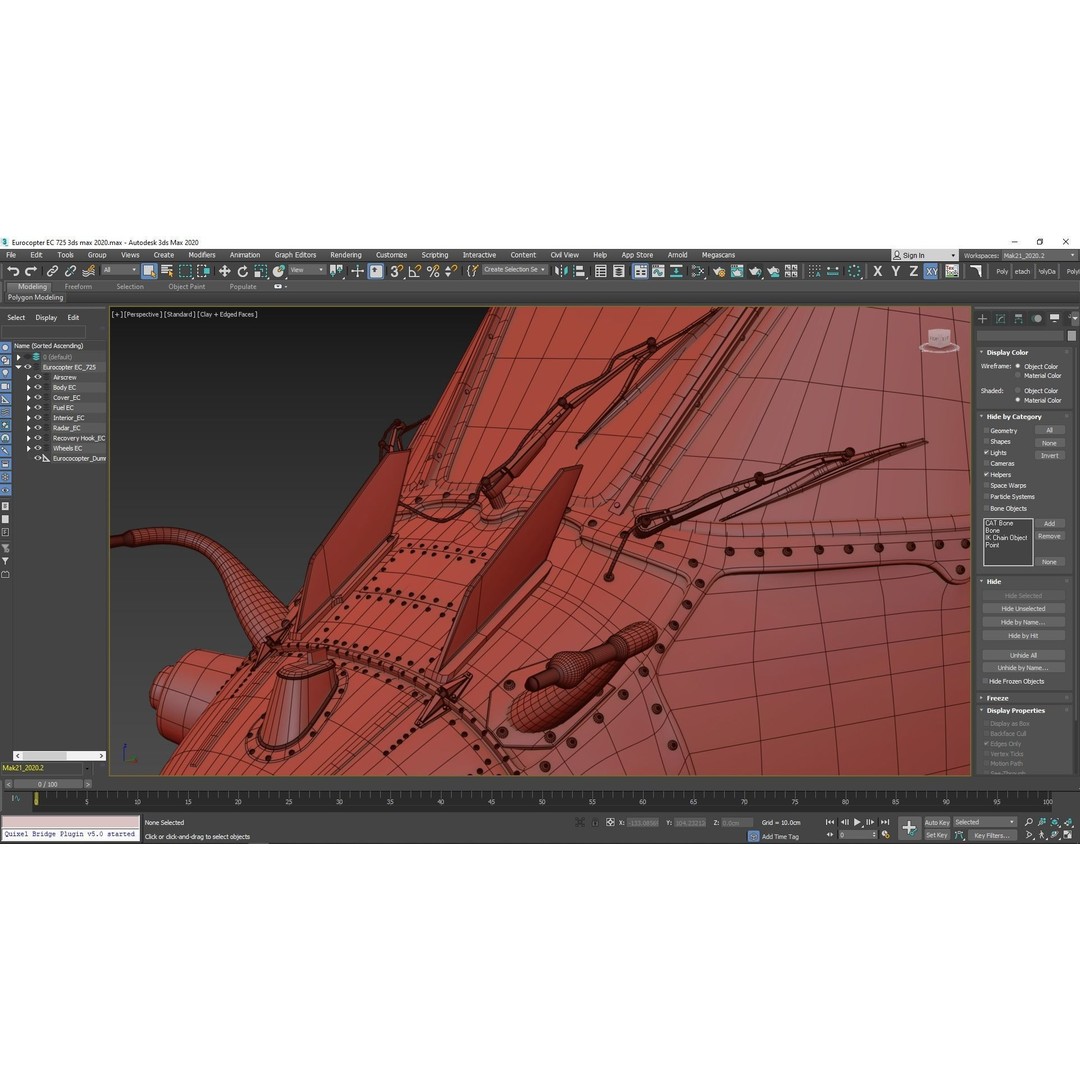Screen dimensions: 1080x1080
Task: Click the Perspective viewport label
Action: tap(142, 314)
